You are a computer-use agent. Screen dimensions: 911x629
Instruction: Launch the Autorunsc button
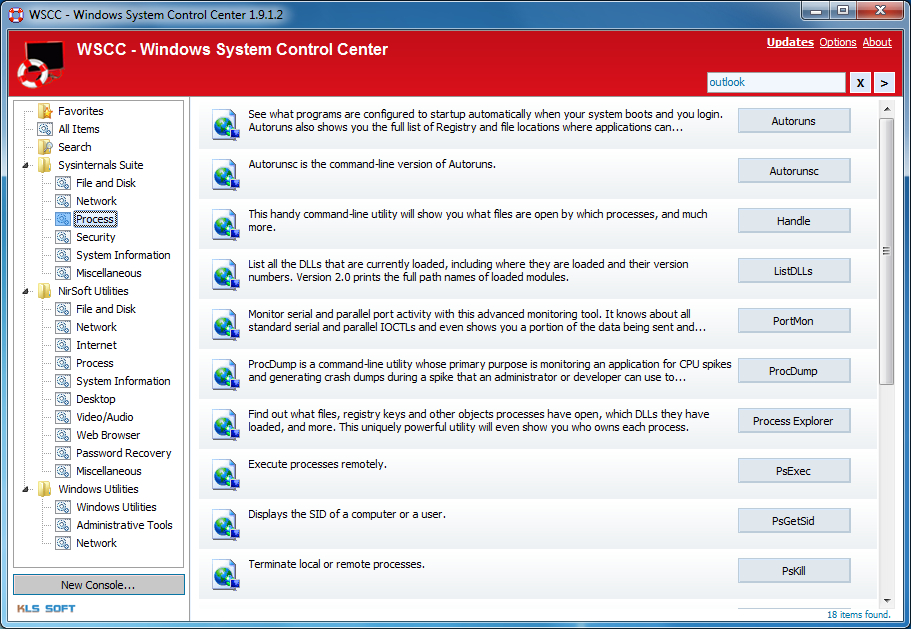(x=794, y=171)
